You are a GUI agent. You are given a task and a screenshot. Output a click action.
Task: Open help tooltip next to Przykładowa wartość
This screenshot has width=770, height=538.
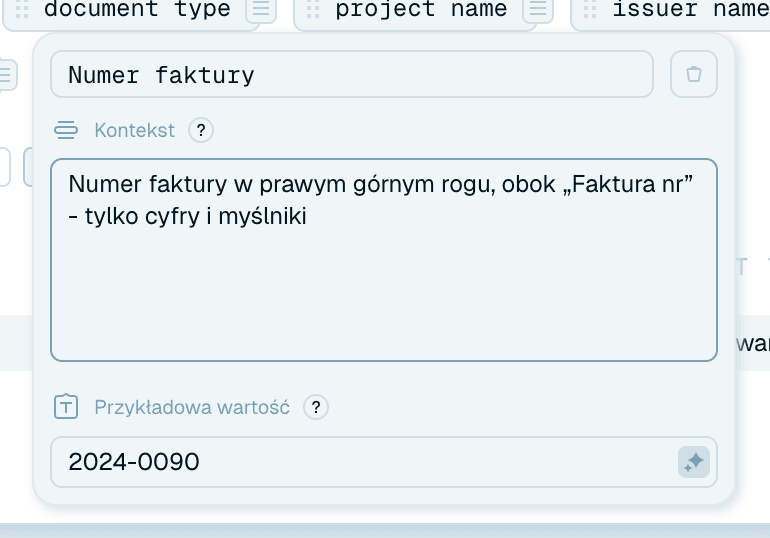click(316, 407)
